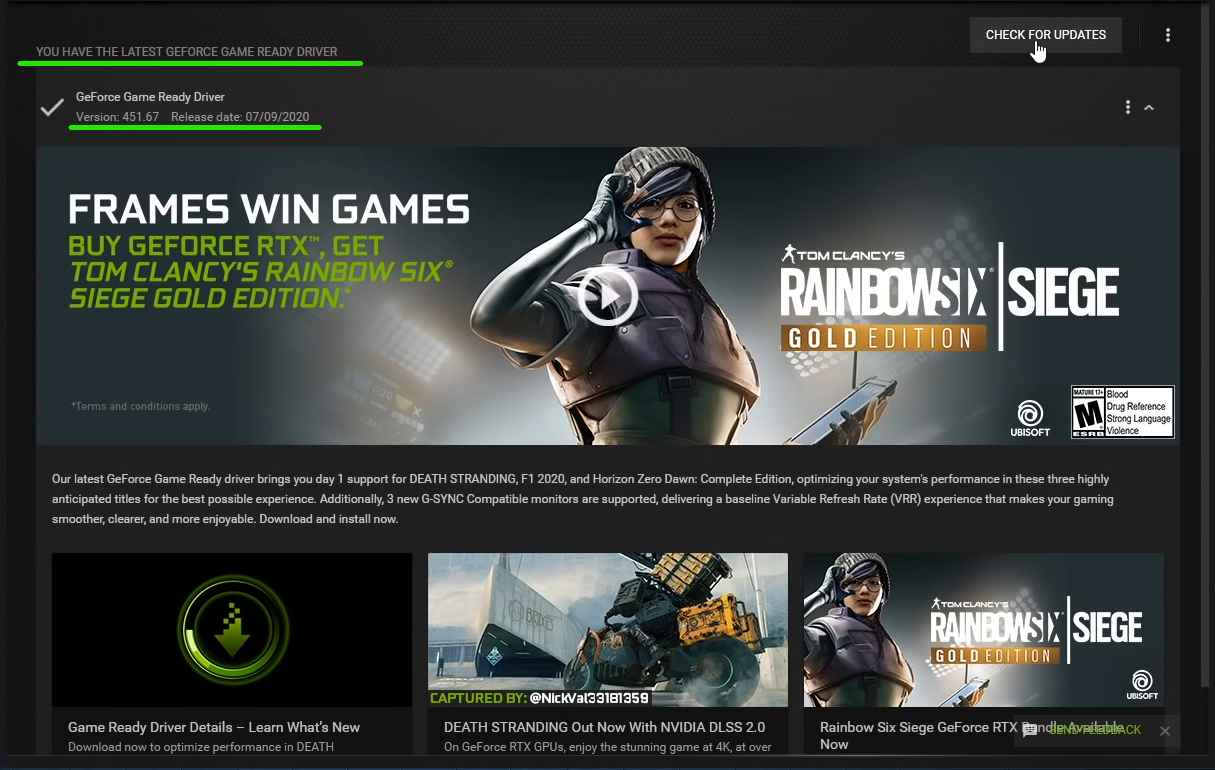Click the GeForce Game Ready Driver title
The height and width of the screenshot is (770, 1215).
(x=150, y=97)
